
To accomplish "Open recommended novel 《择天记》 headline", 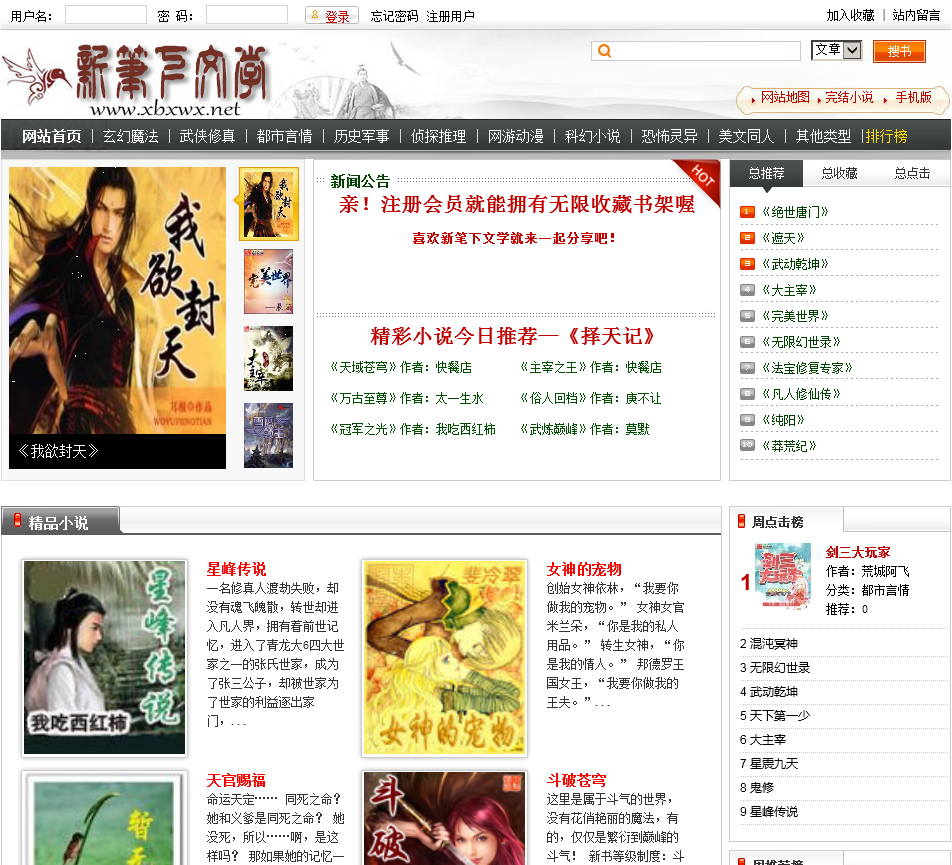I will coord(611,336).
